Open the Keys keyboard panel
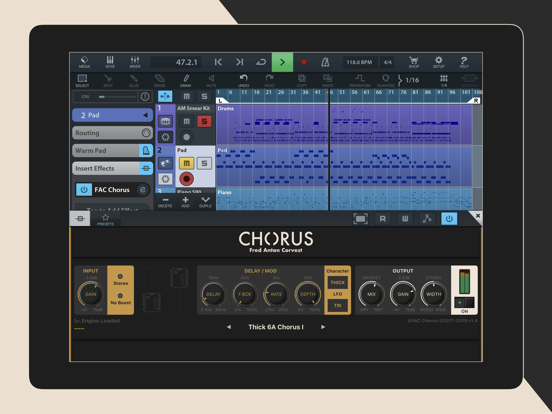This screenshot has width=552, height=414. [x=110, y=62]
